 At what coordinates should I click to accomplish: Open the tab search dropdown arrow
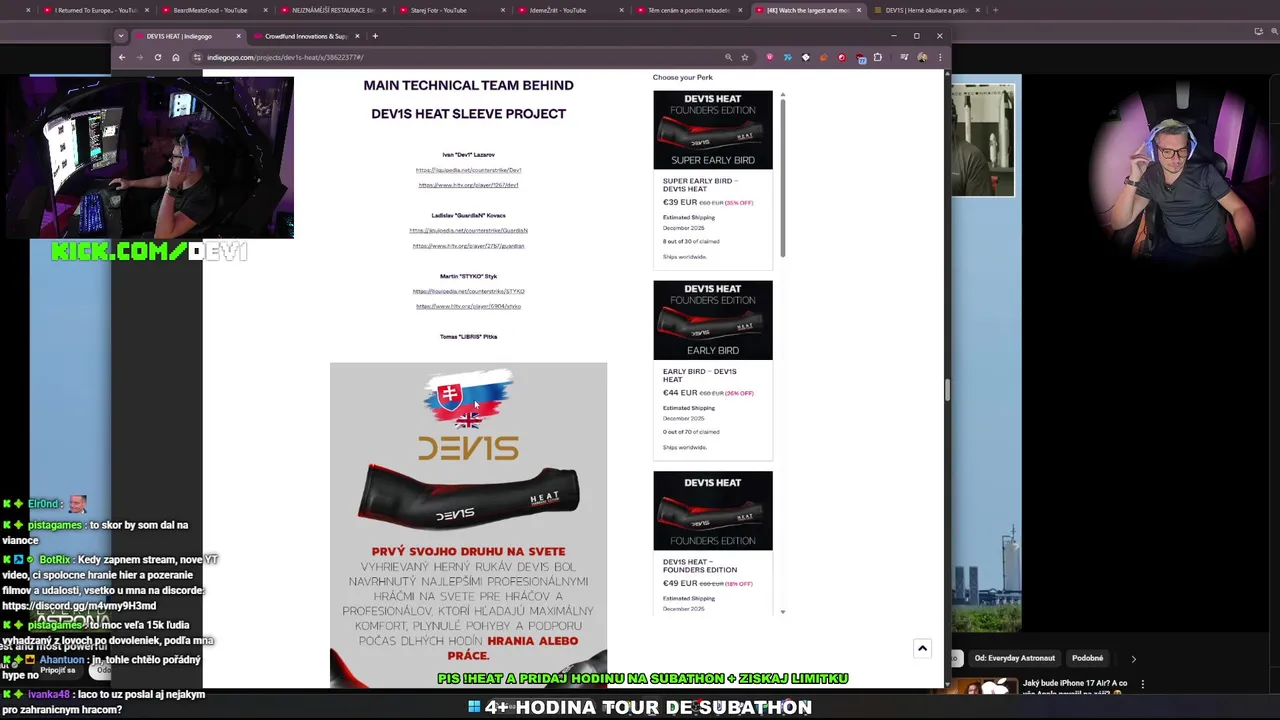click(x=121, y=36)
